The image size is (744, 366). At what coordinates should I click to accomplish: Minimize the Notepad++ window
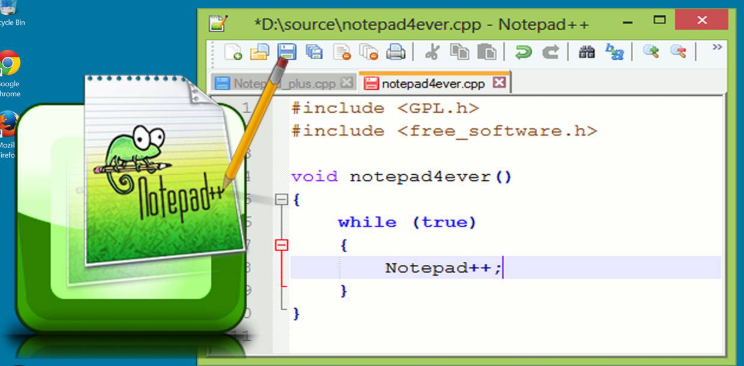point(627,22)
